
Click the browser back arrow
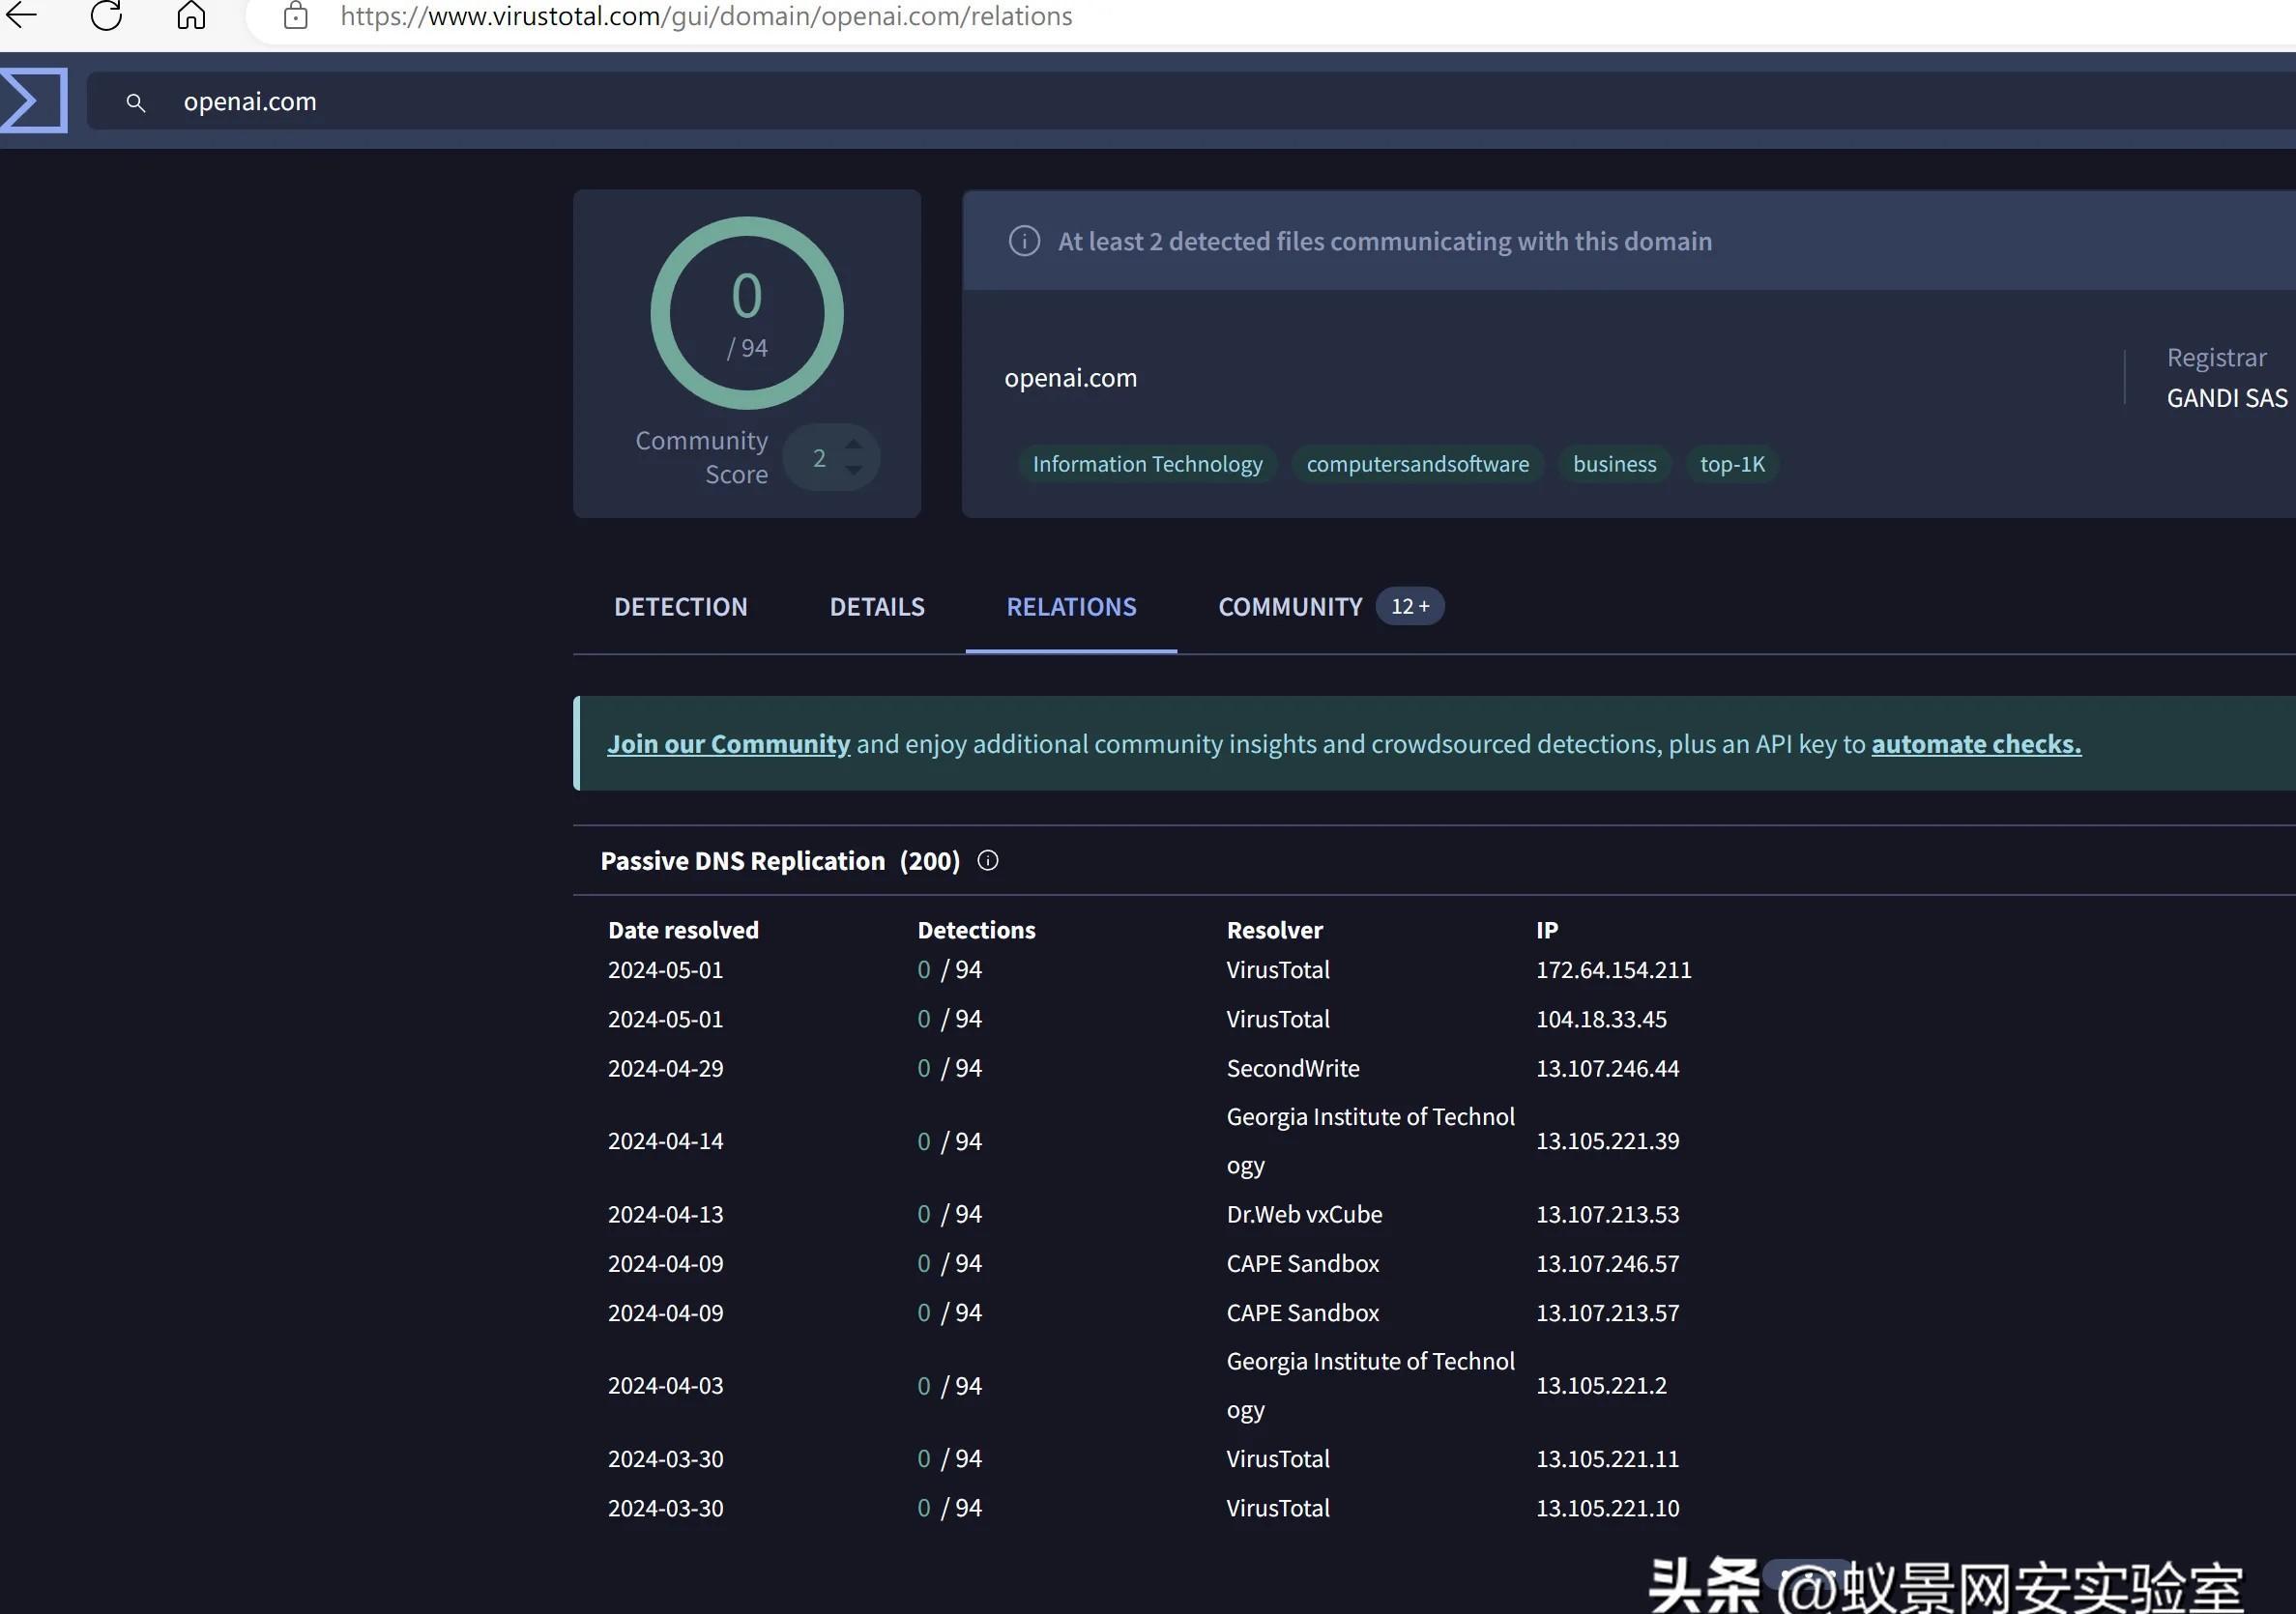[x=21, y=15]
